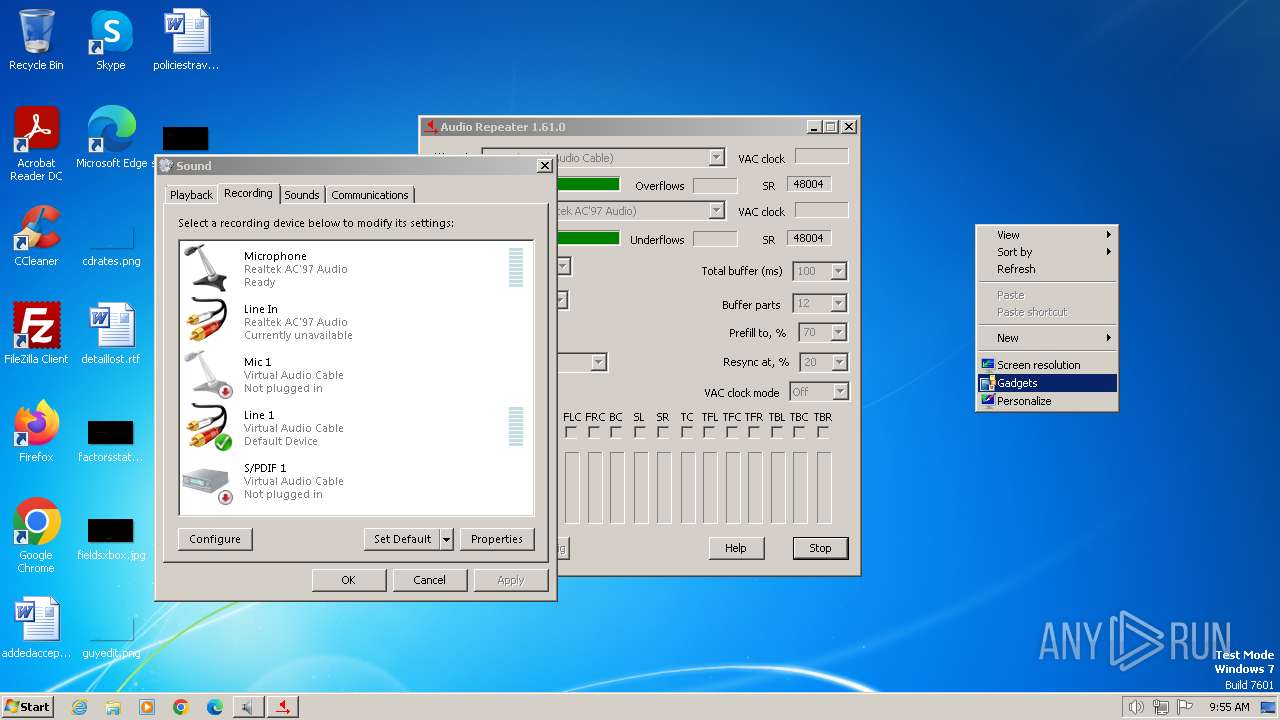Expand the Prefill to % dropdown
Screen dimensions: 1280x720
pos(839,332)
